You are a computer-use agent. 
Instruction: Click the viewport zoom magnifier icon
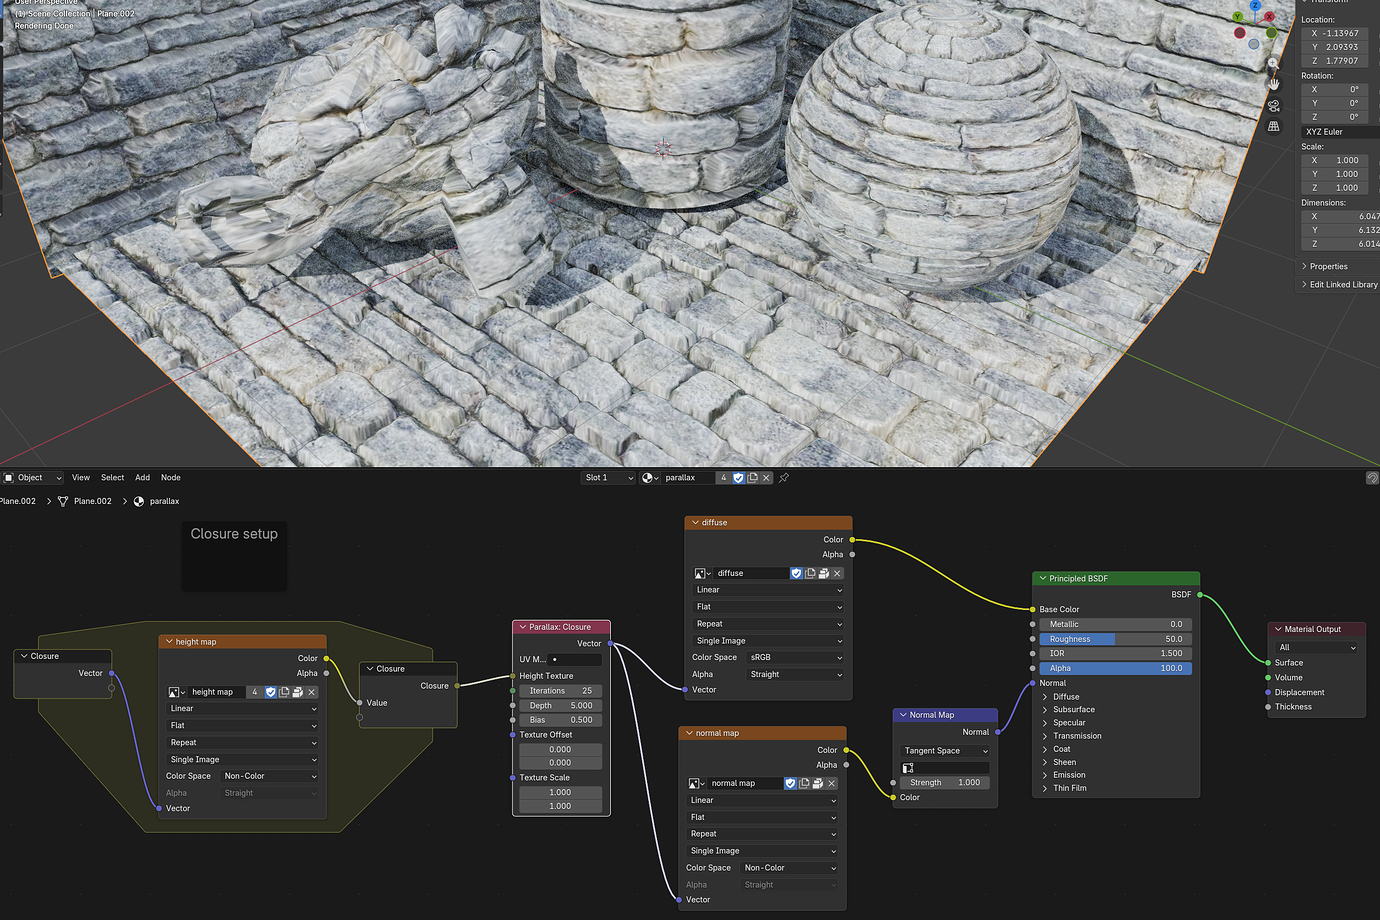click(1273, 64)
